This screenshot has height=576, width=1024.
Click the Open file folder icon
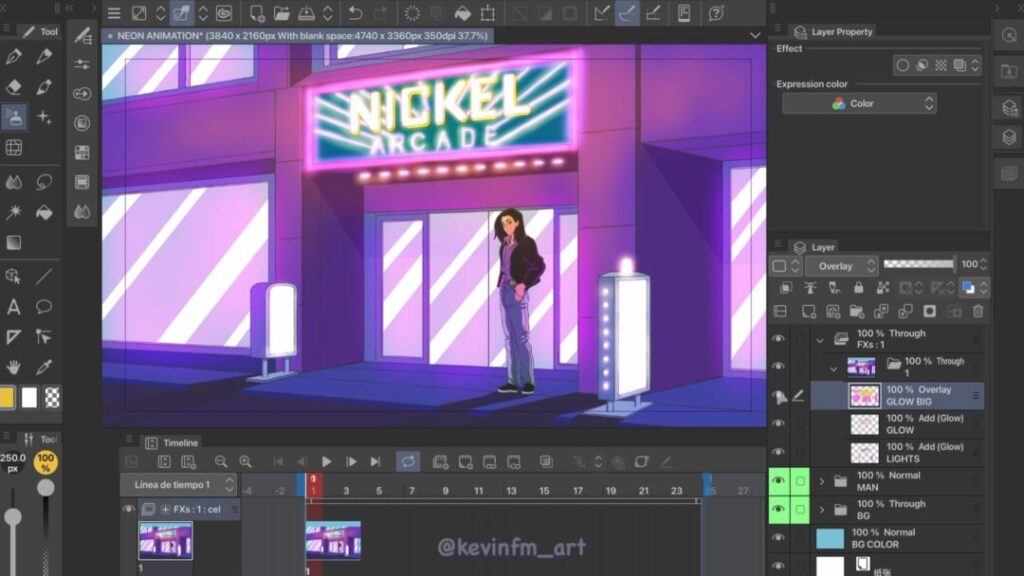click(x=281, y=13)
